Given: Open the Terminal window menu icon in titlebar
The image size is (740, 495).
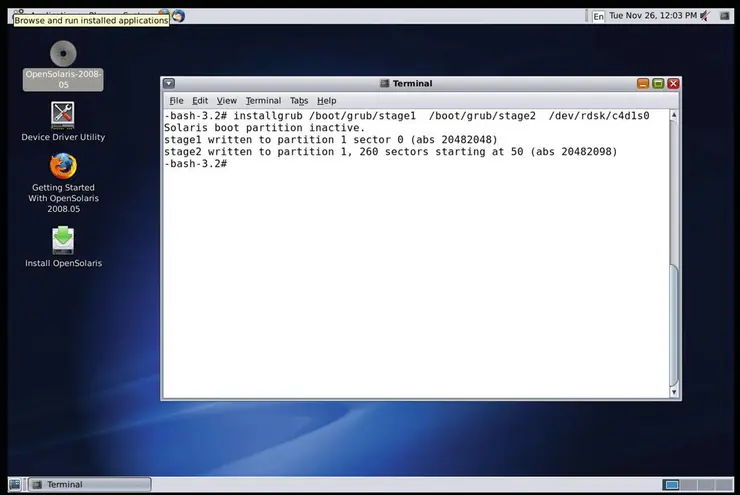Looking at the screenshot, I should (169, 84).
